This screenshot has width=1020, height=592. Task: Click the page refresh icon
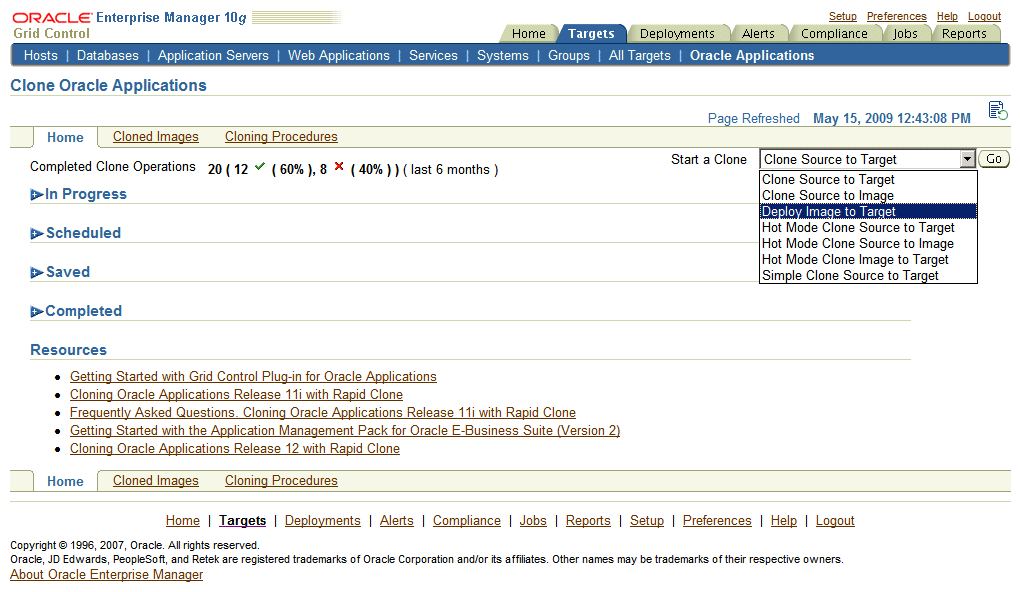[x=998, y=111]
